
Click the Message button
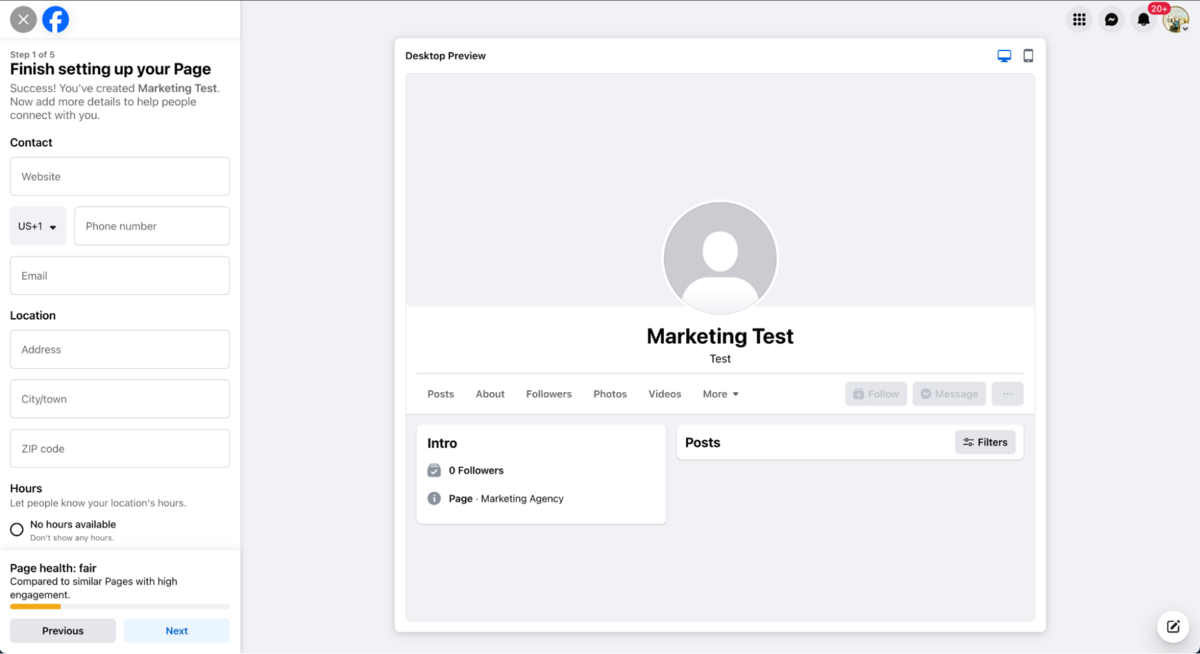[x=949, y=394]
